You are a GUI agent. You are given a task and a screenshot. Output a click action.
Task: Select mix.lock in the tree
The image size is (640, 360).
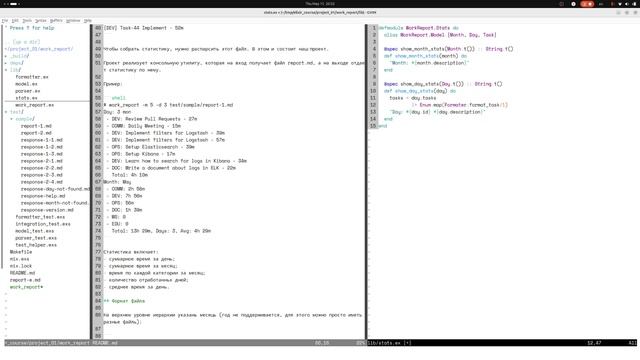pos(21,266)
